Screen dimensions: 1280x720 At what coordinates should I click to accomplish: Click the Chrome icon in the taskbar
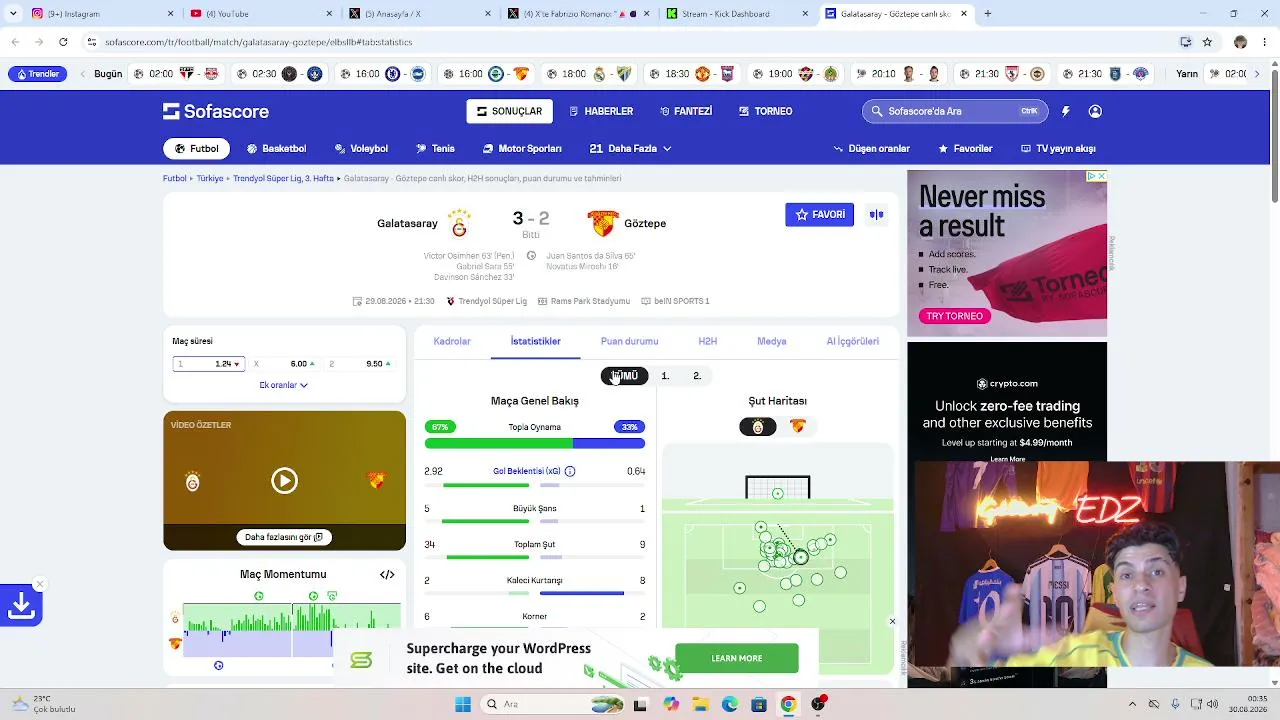tap(788, 704)
